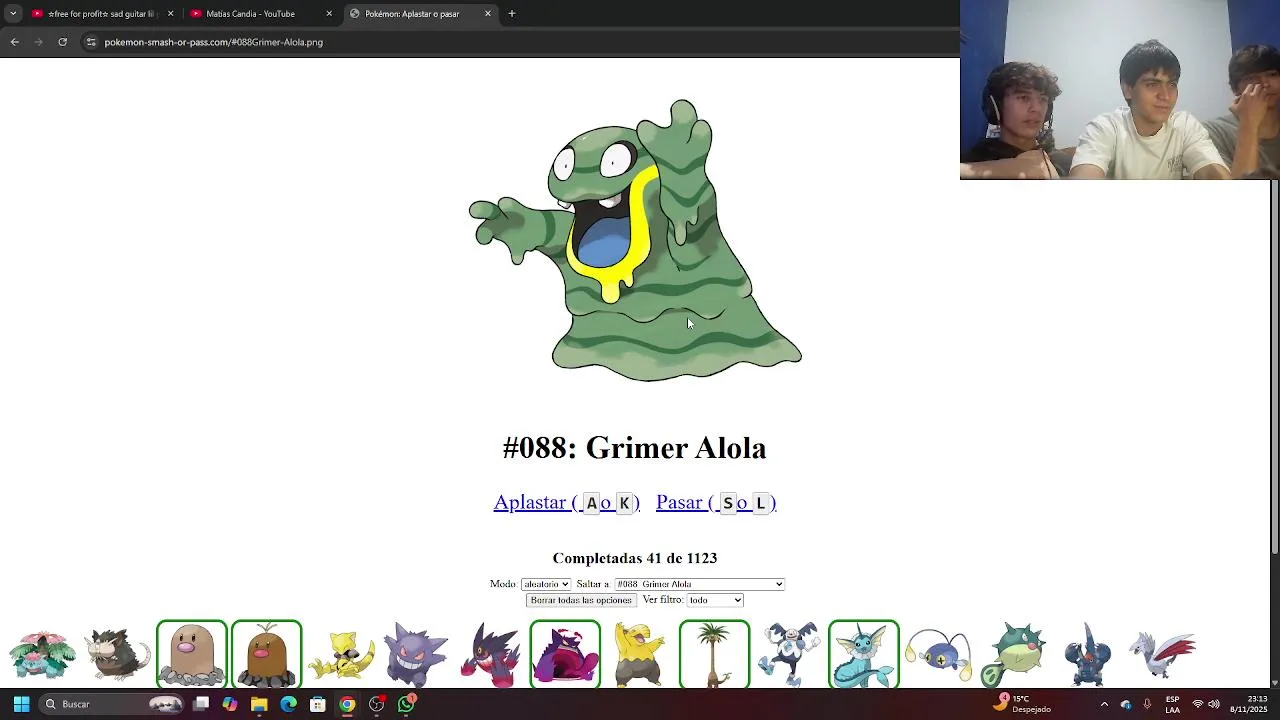This screenshot has height=720, width=1280.
Task: Open Microsoft Store from taskbar
Action: 318,704
